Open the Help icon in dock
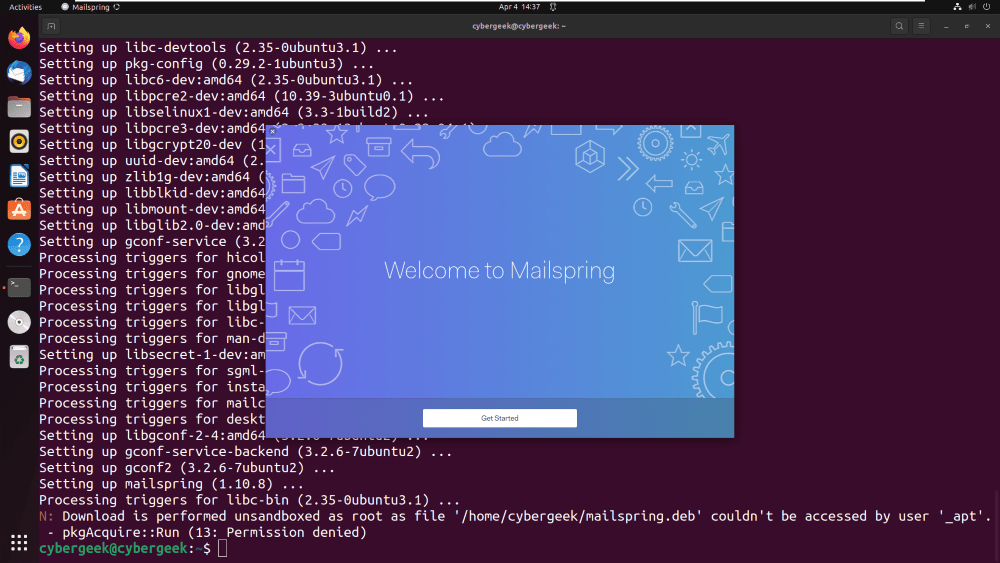This screenshot has height=563, width=1000. 19,244
